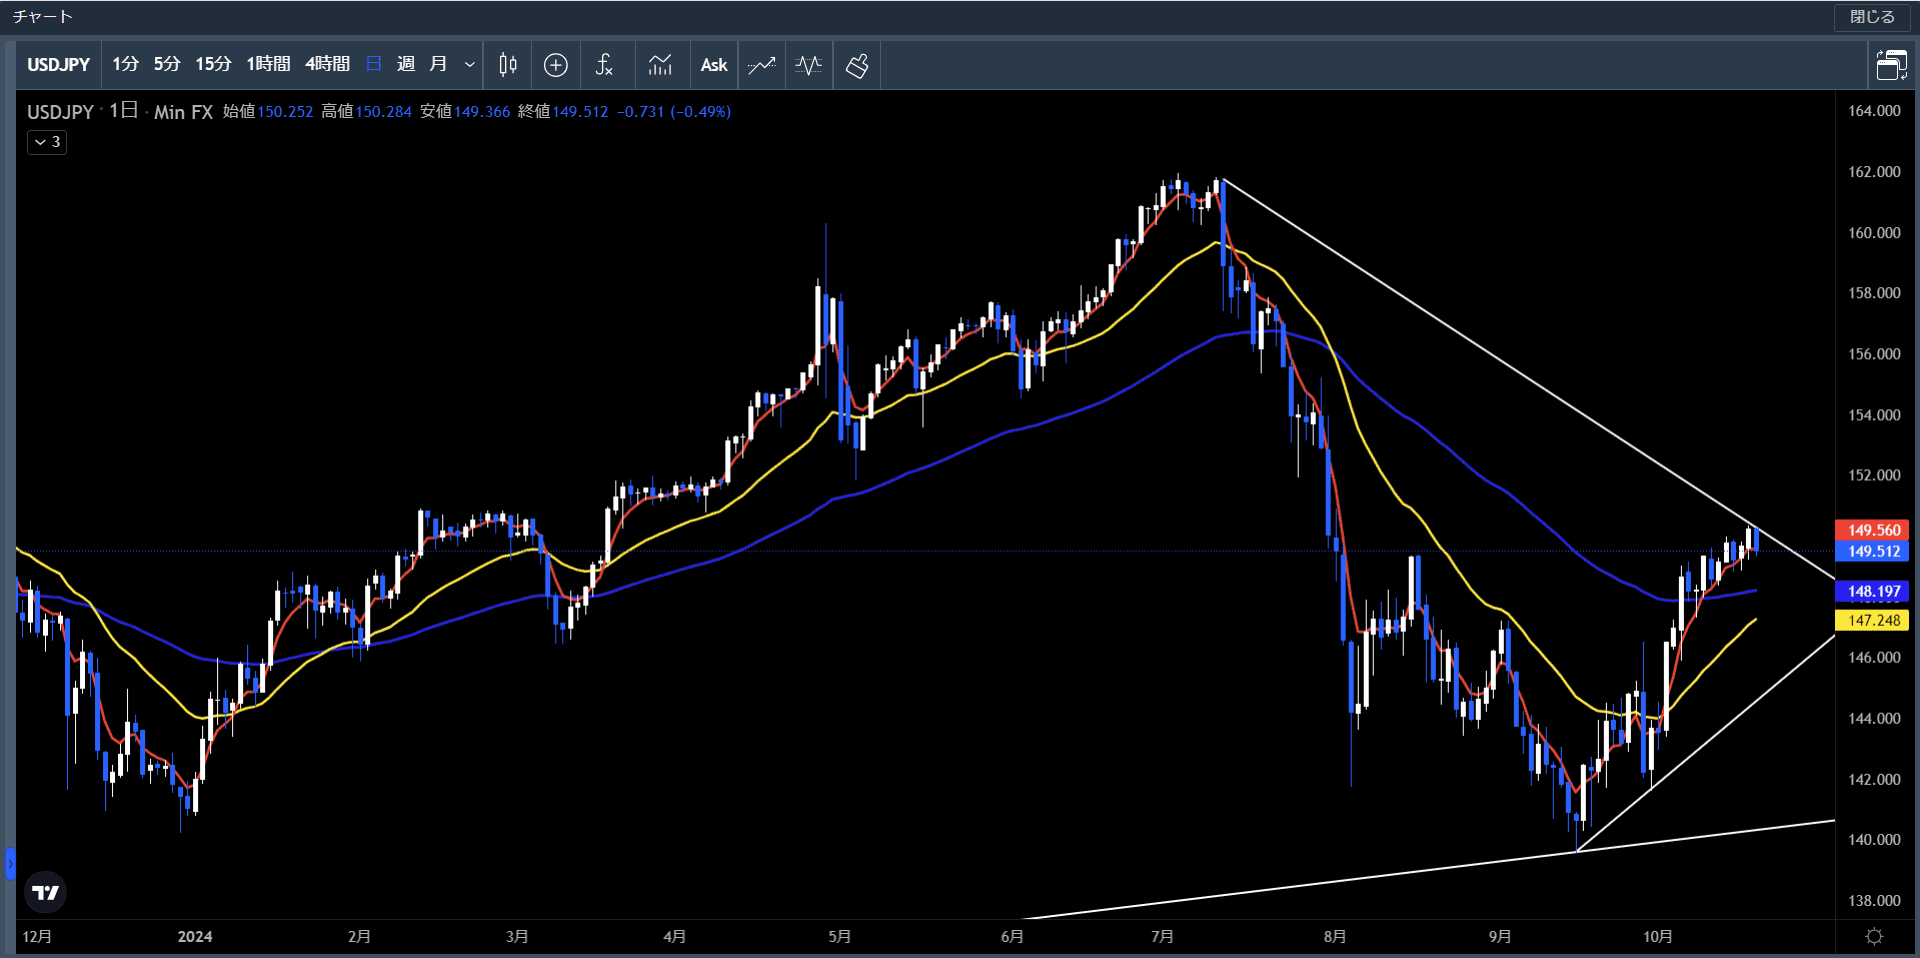Click the dashed trend line icon
This screenshot has height=958, width=1920.
click(x=762, y=65)
